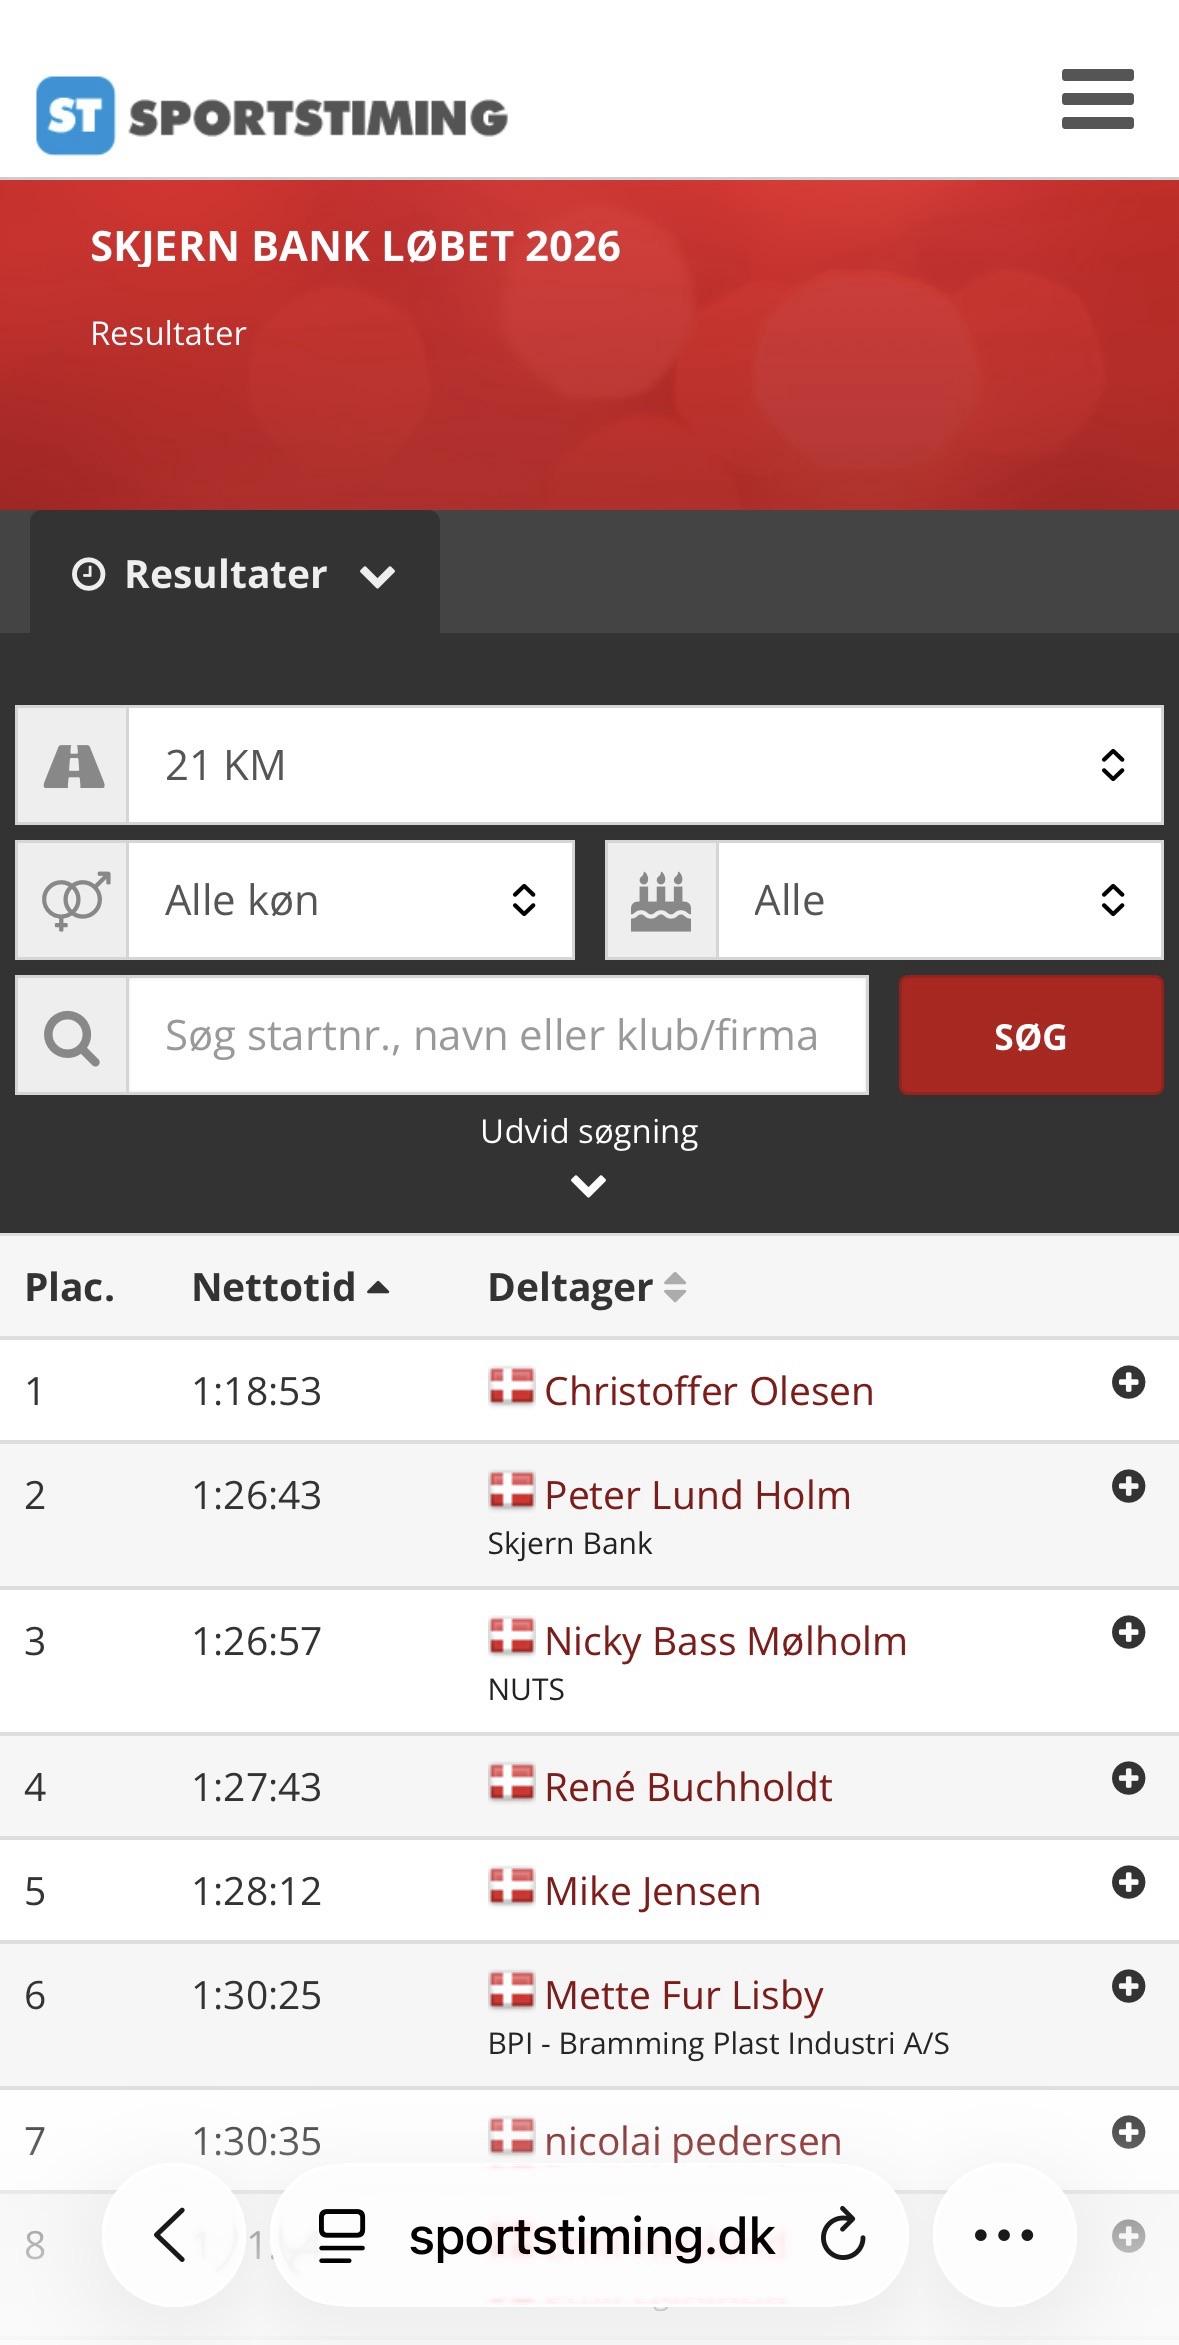Viewport: 1179px width, 2345px height.
Task: Open the Alle køn gender dropdown
Action: pos(350,900)
